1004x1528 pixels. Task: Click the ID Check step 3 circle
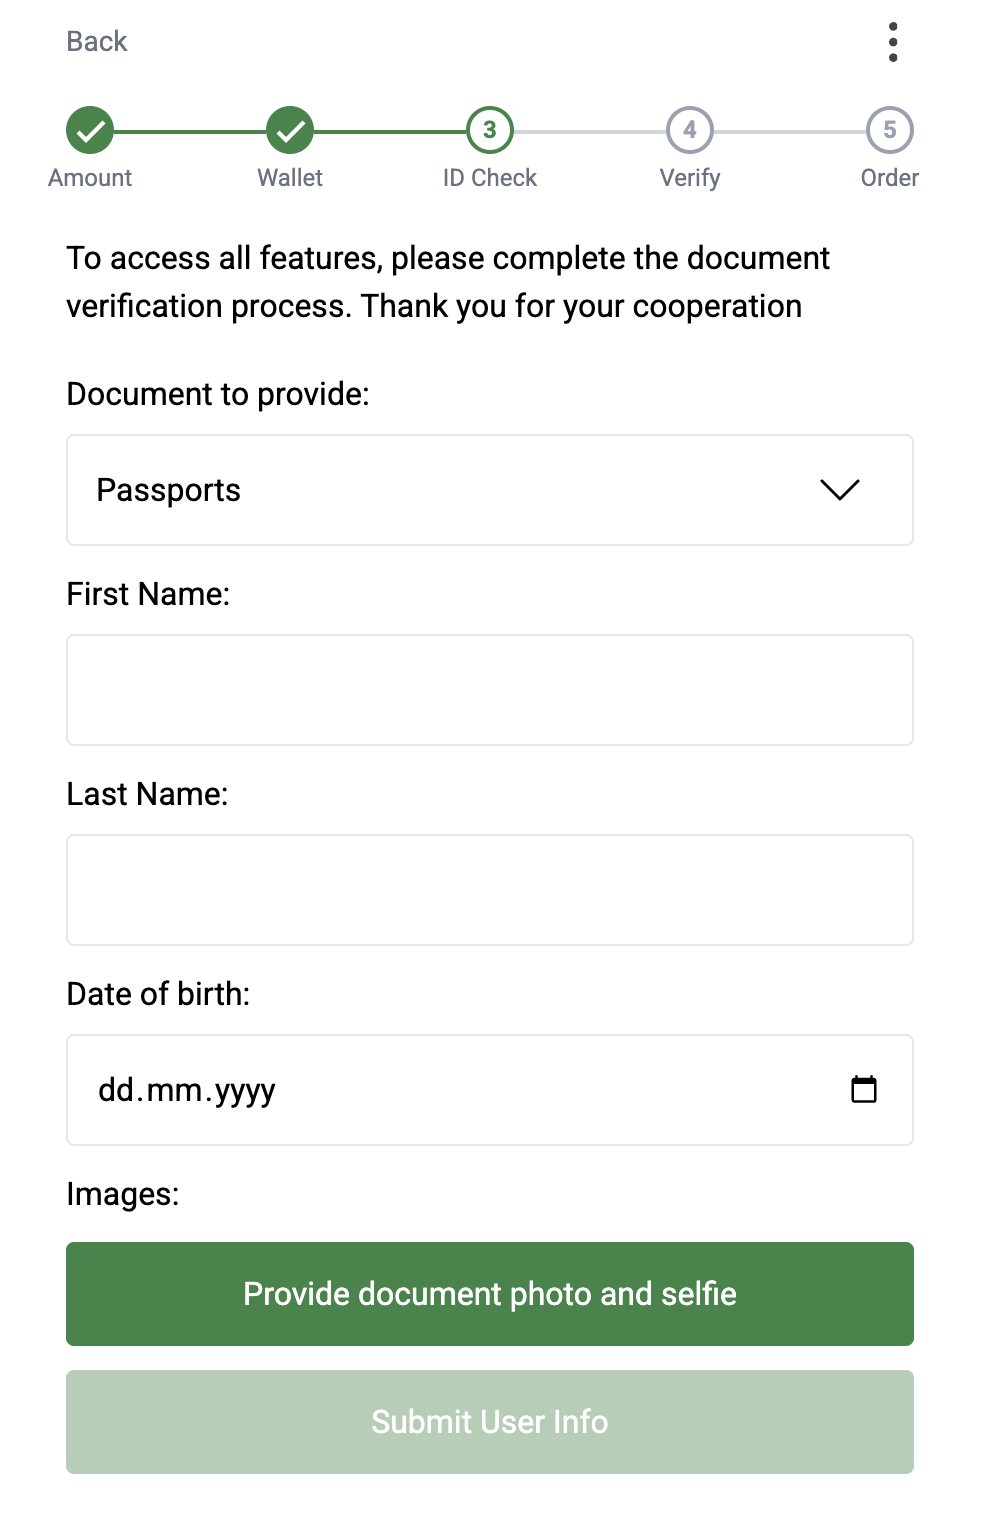point(490,130)
